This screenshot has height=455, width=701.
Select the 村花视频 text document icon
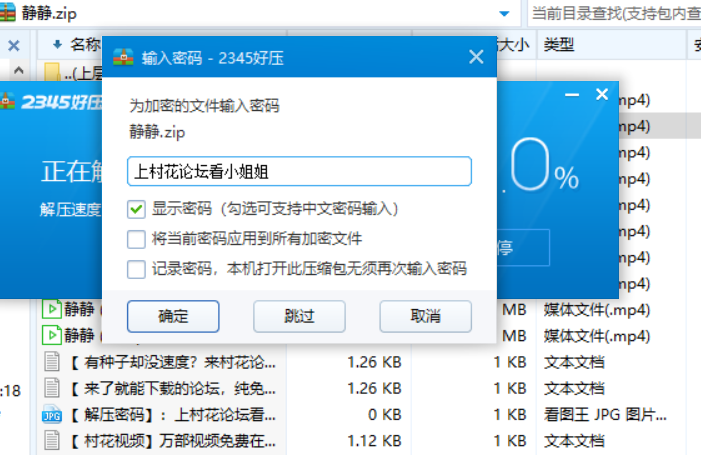pyautogui.click(x=52, y=439)
